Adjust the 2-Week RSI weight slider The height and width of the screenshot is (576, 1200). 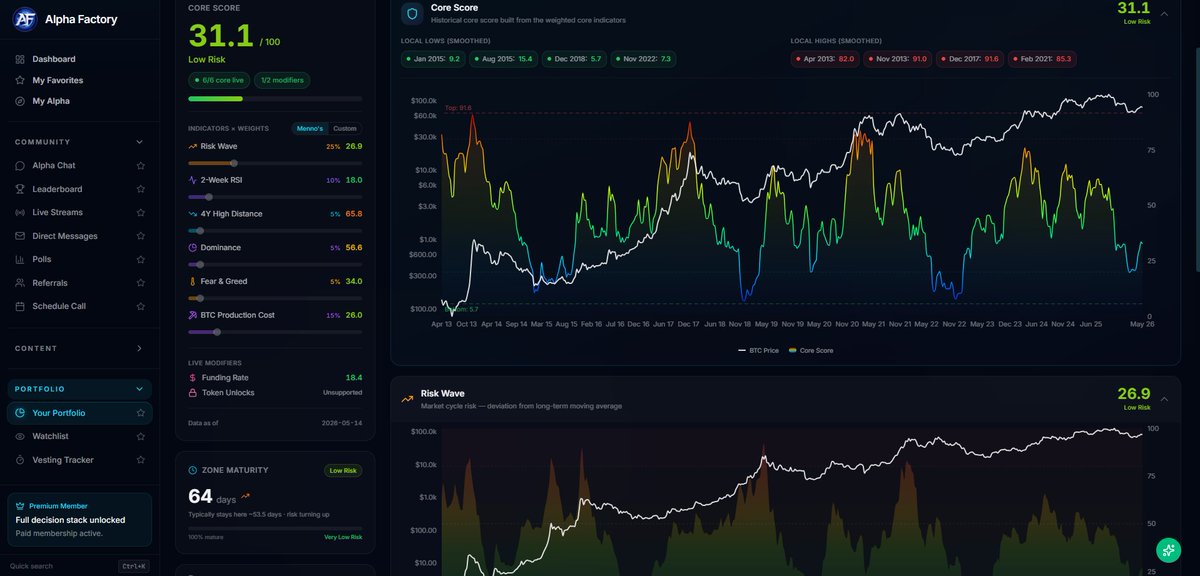275,197
